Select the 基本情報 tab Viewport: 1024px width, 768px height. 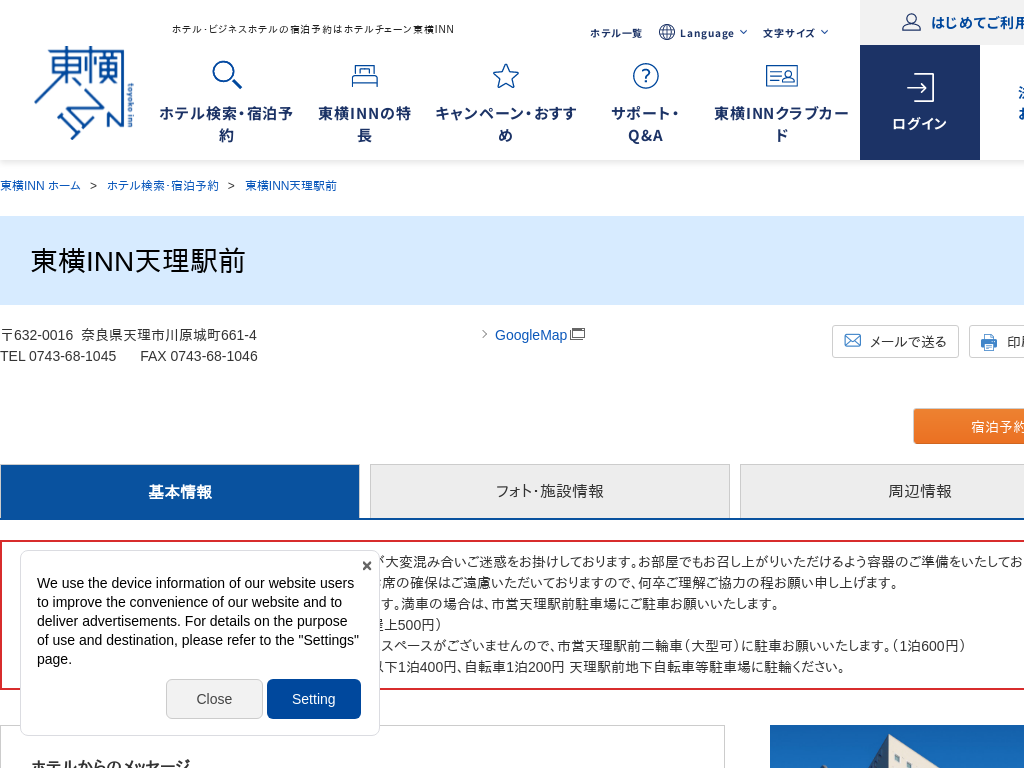point(180,492)
